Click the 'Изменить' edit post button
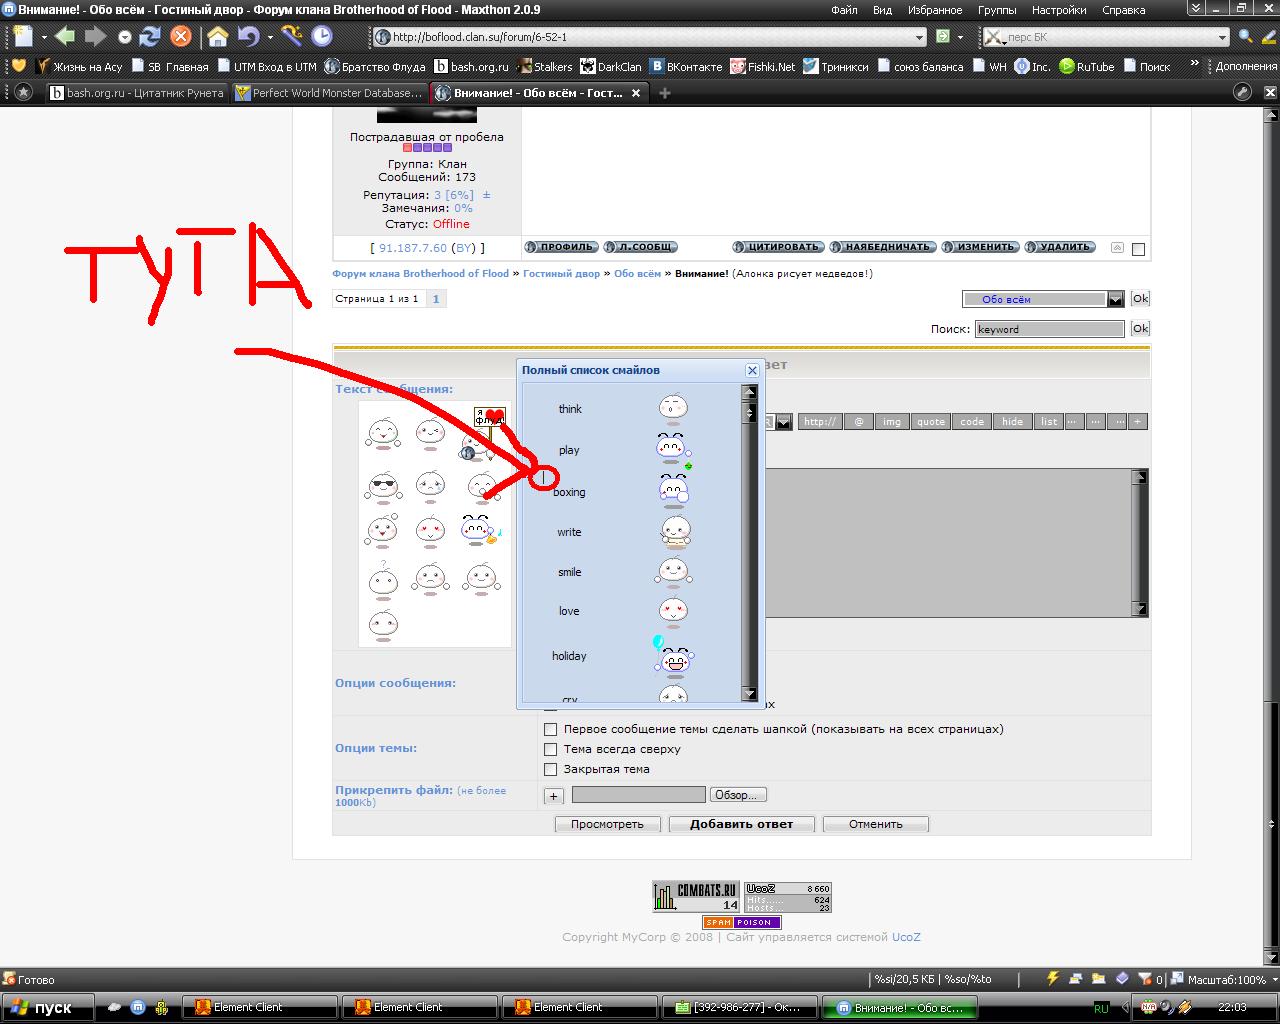Image resolution: width=1280 pixels, height=1024 pixels. tap(981, 247)
